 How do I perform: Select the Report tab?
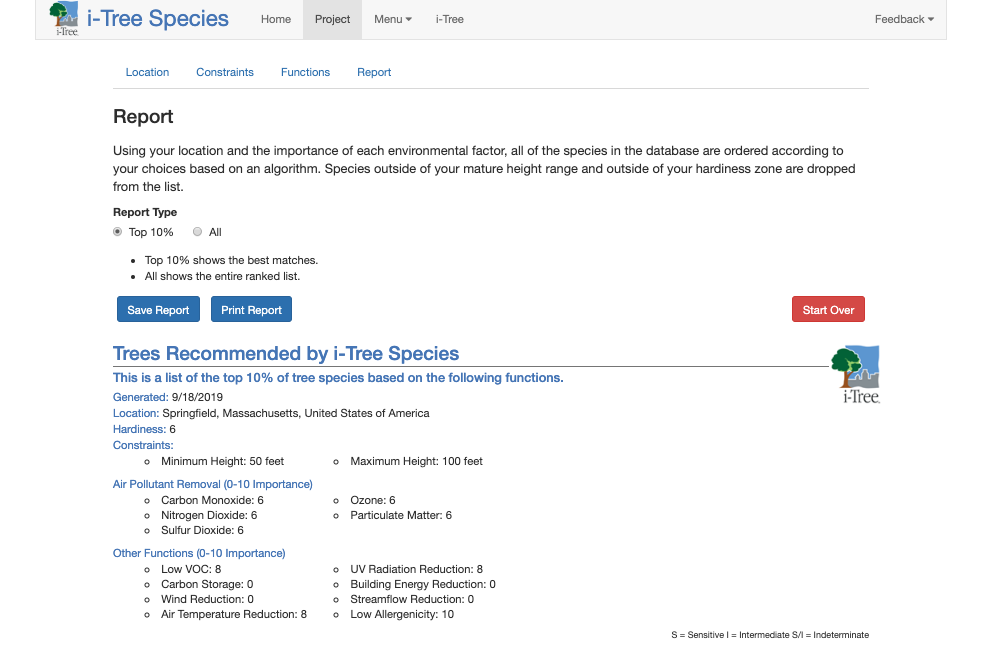[x=374, y=72]
